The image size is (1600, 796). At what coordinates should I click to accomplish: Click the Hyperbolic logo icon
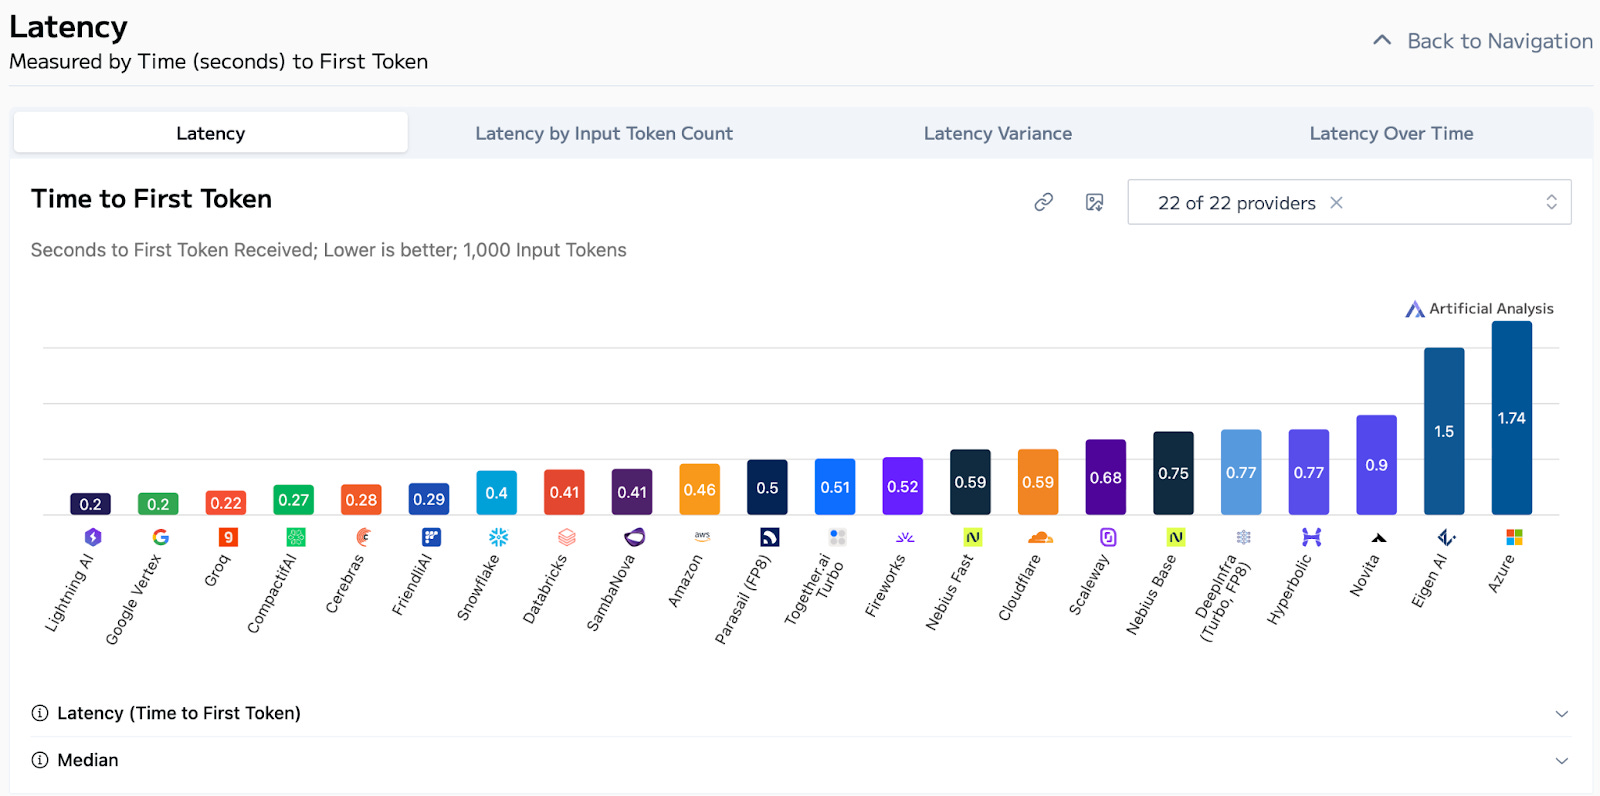(x=1311, y=537)
